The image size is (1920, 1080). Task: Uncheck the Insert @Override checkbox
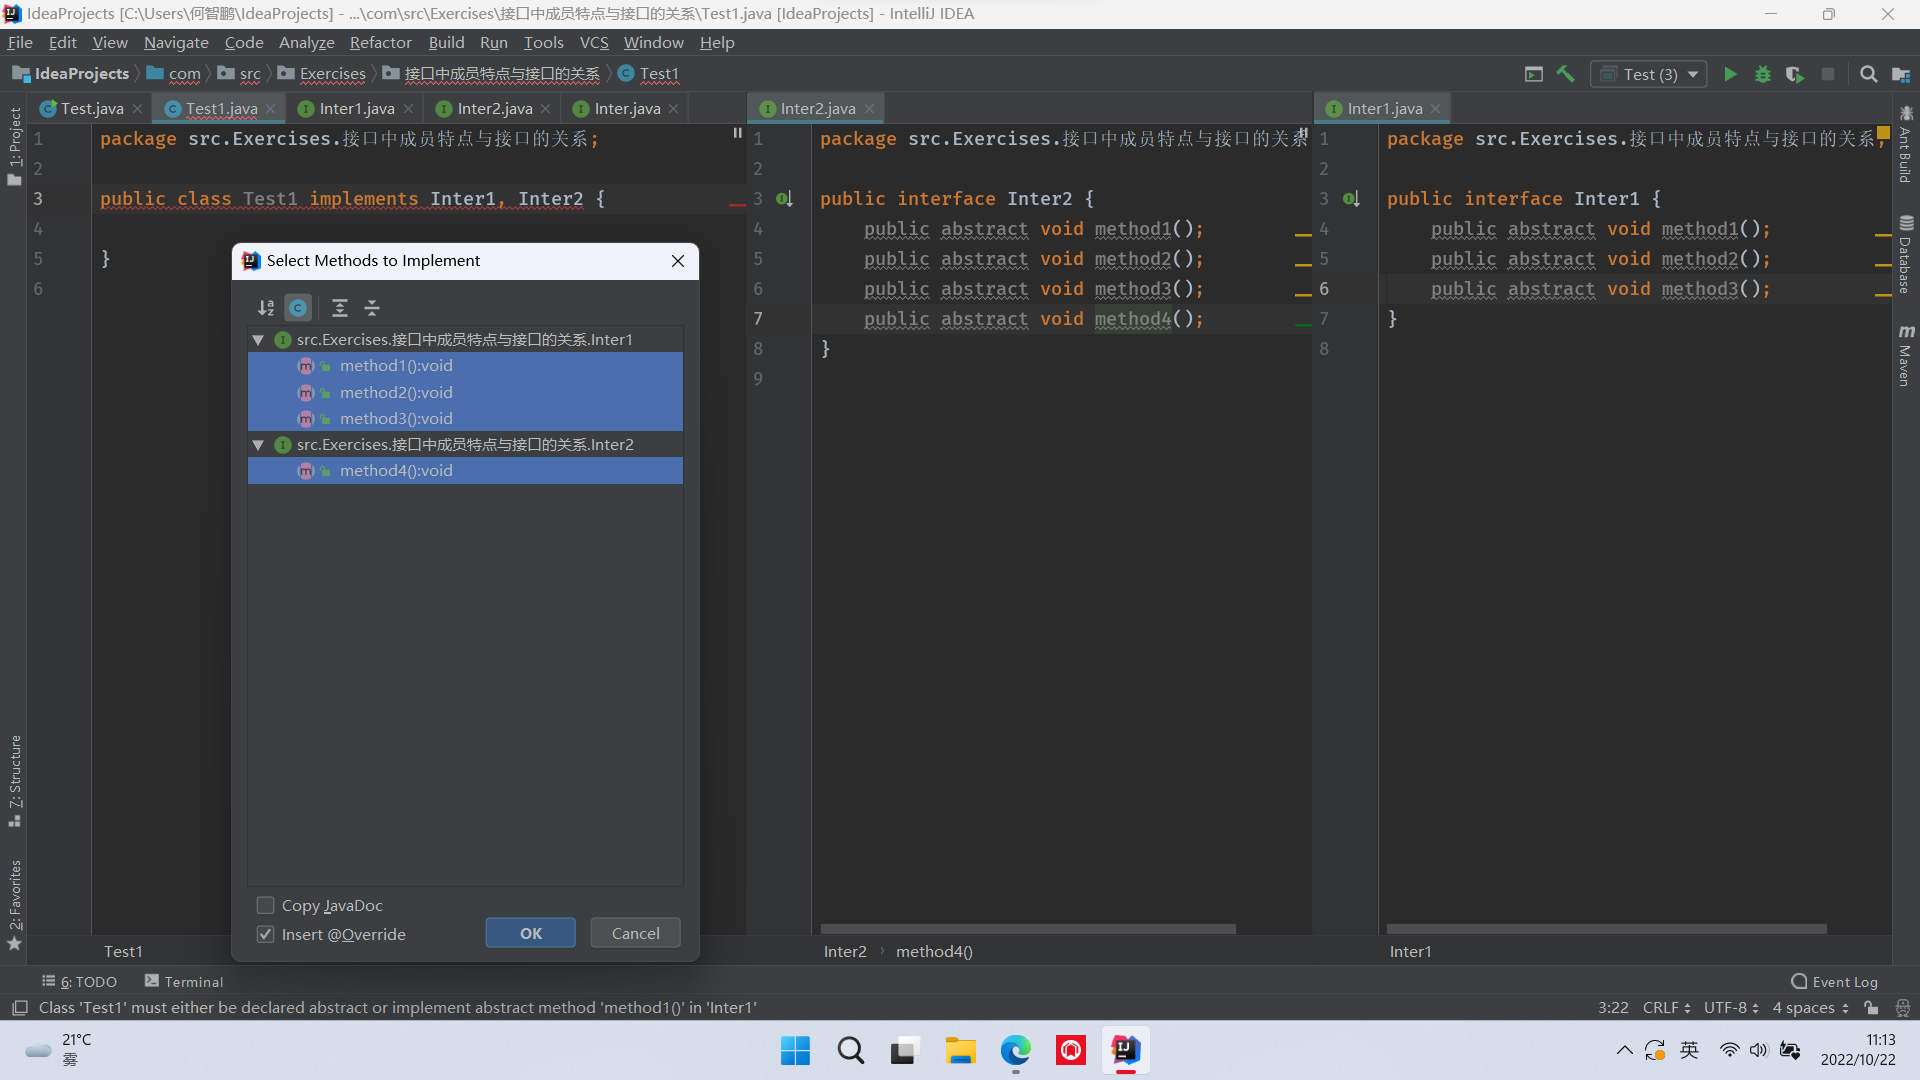point(266,934)
